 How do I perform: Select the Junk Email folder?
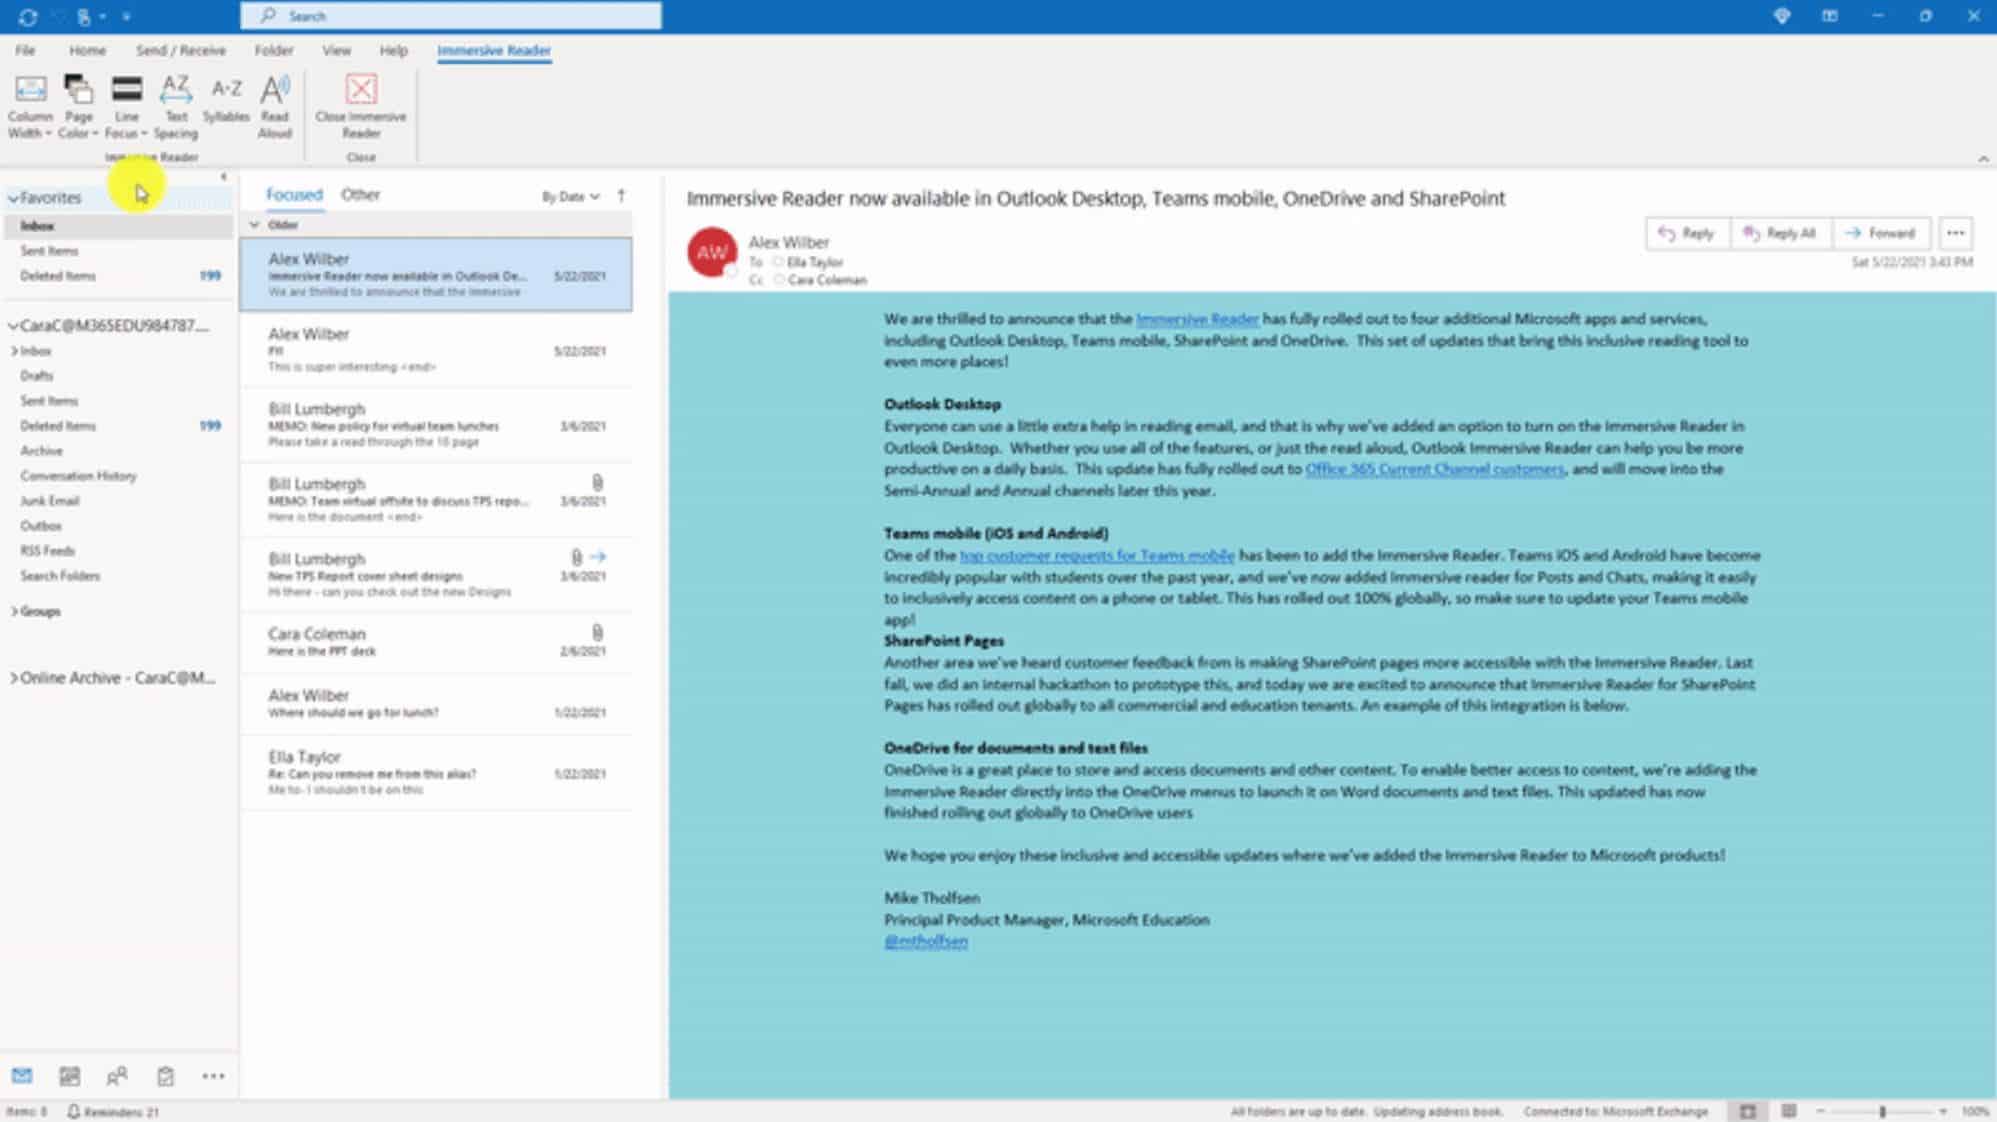(x=49, y=501)
